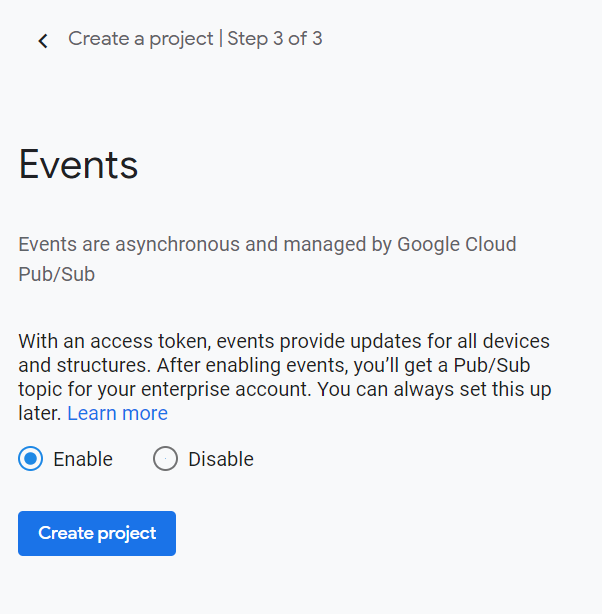Open the Learn more link
602x614 pixels.
click(117, 413)
